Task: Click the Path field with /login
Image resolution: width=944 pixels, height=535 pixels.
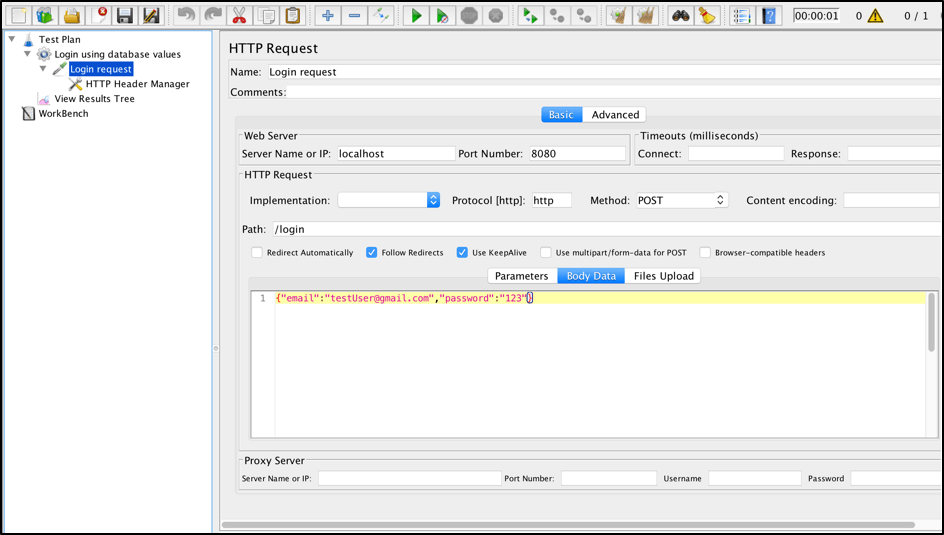Action: tap(607, 229)
